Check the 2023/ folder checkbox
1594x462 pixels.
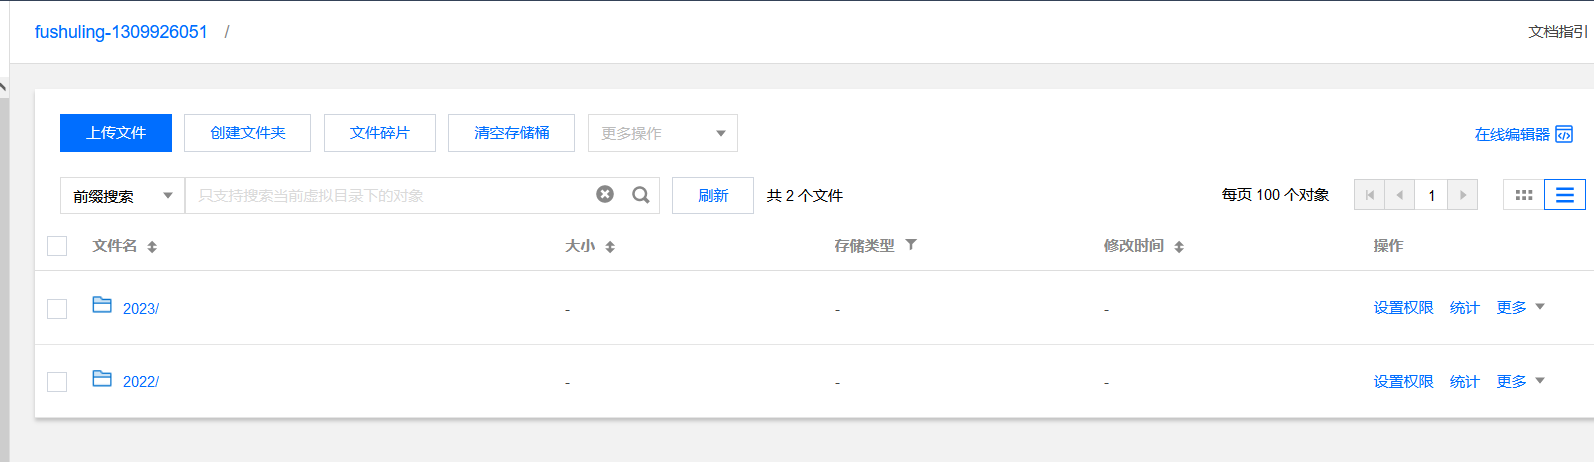pos(57,309)
